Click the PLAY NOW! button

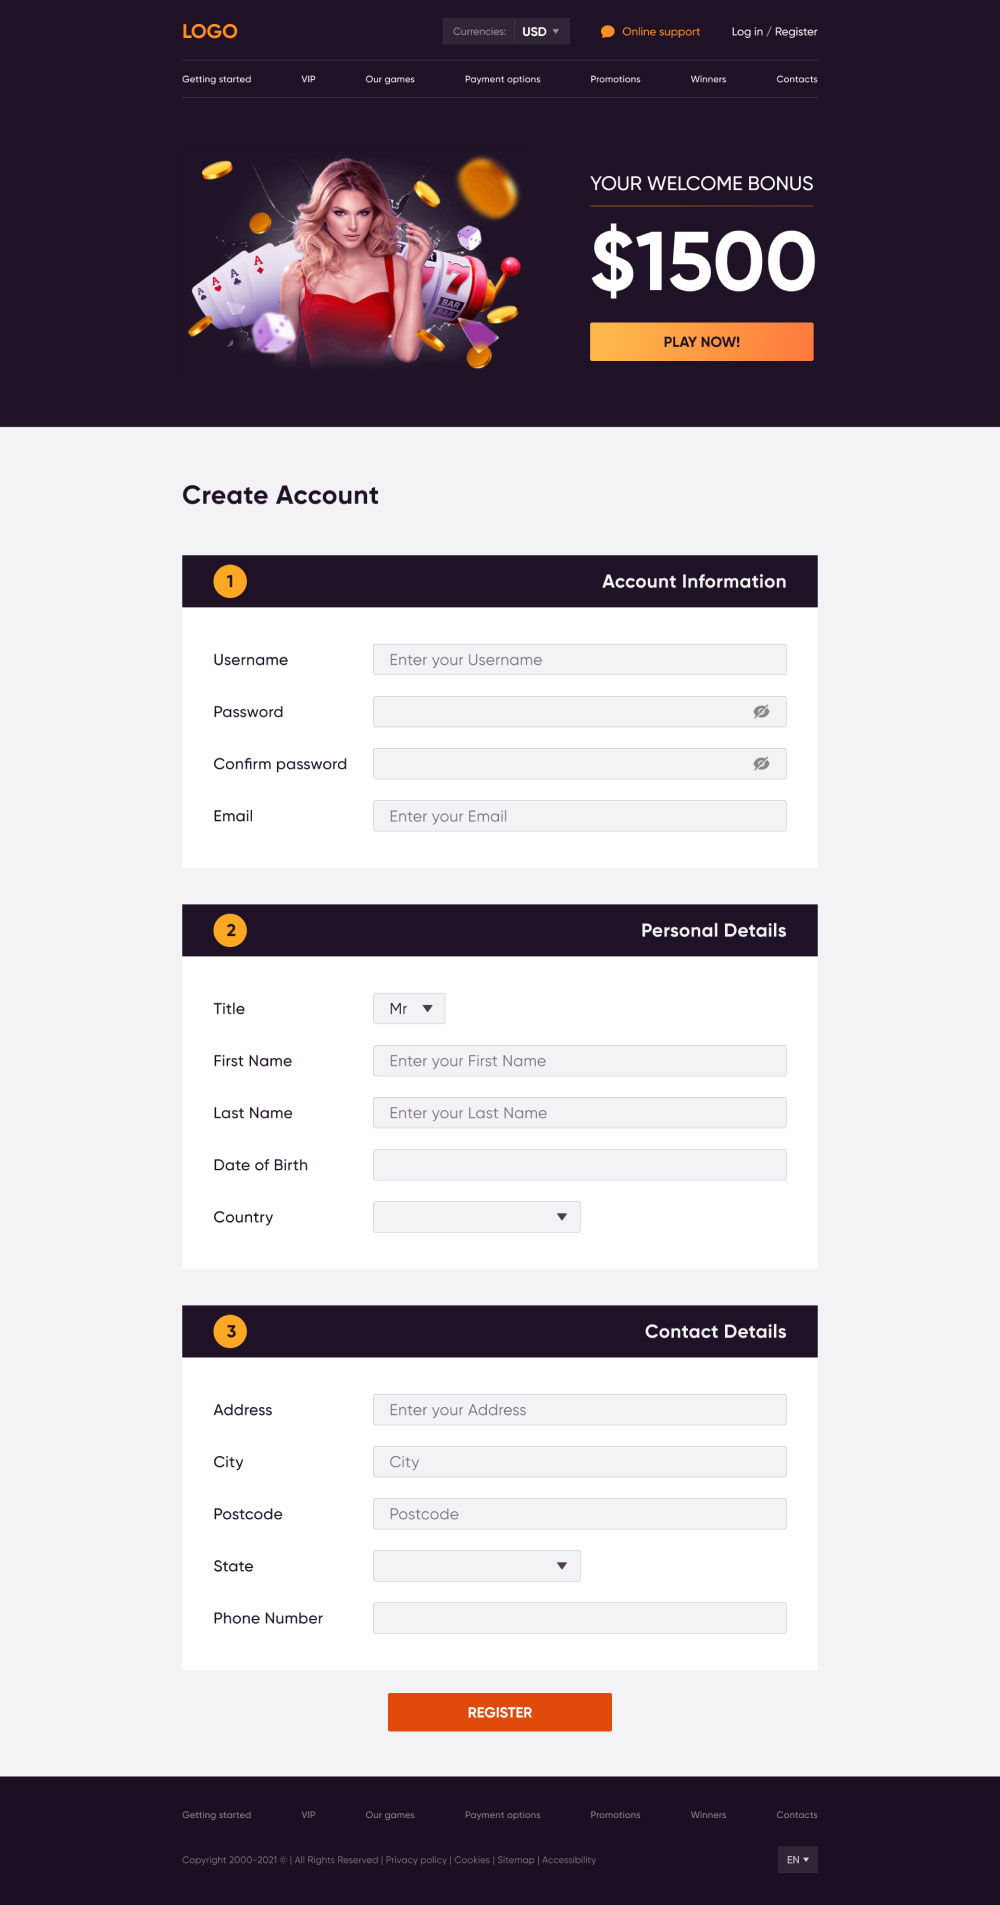click(x=702, y=342)
